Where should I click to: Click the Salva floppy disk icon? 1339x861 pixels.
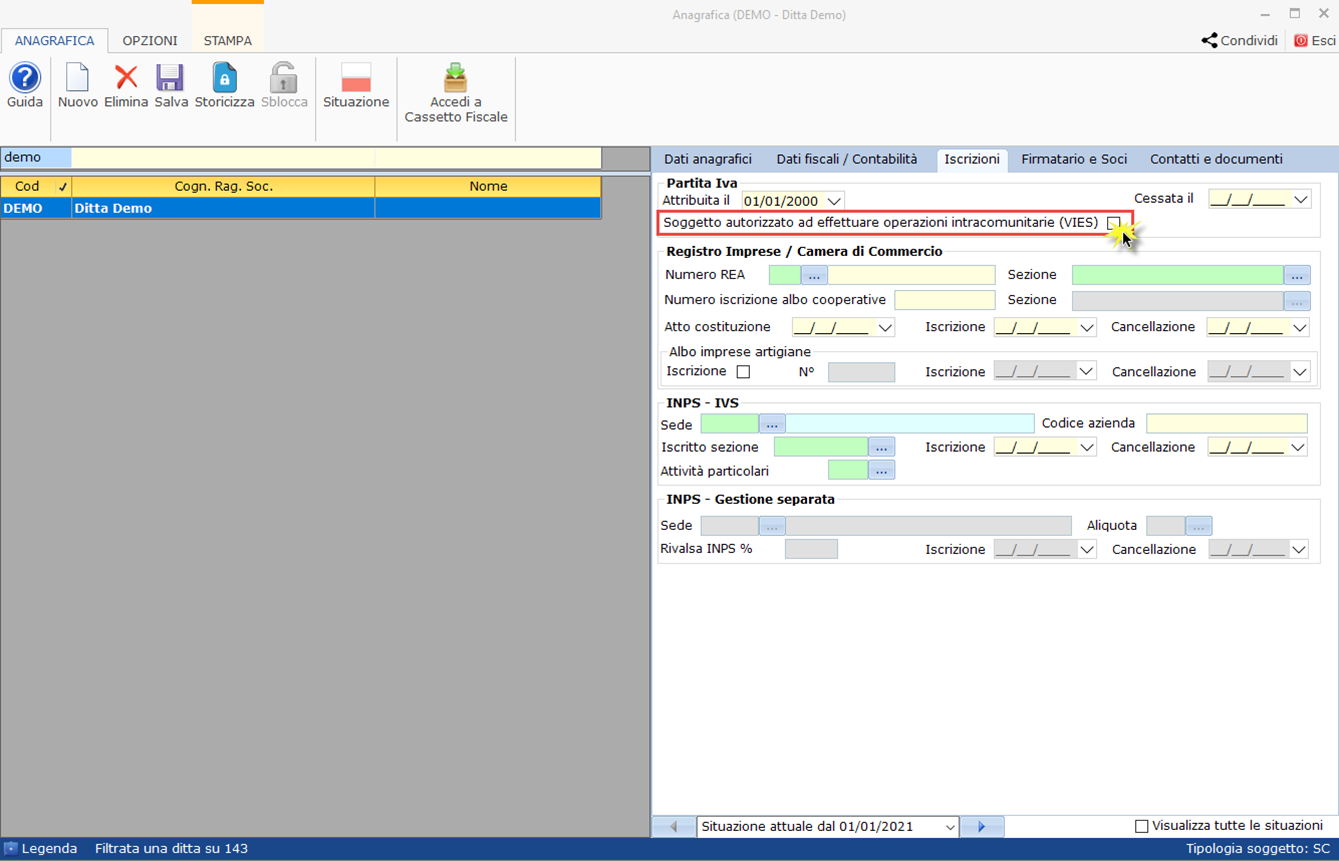pos(171,79)
